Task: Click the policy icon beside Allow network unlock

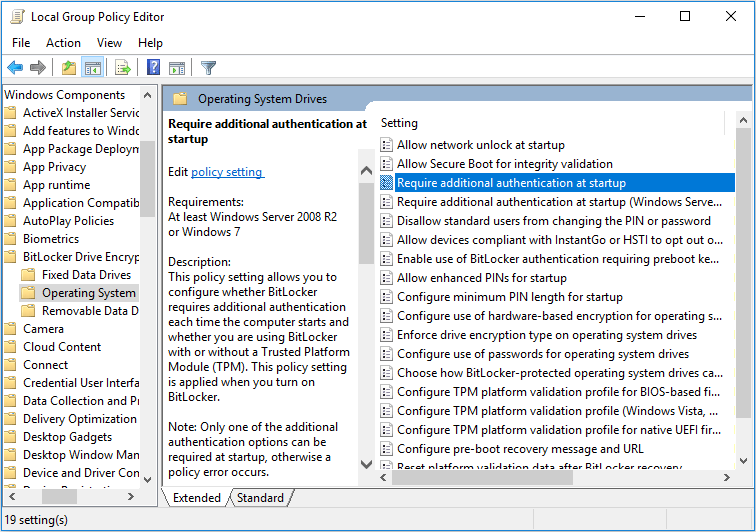Action: [x=386, y=145]
